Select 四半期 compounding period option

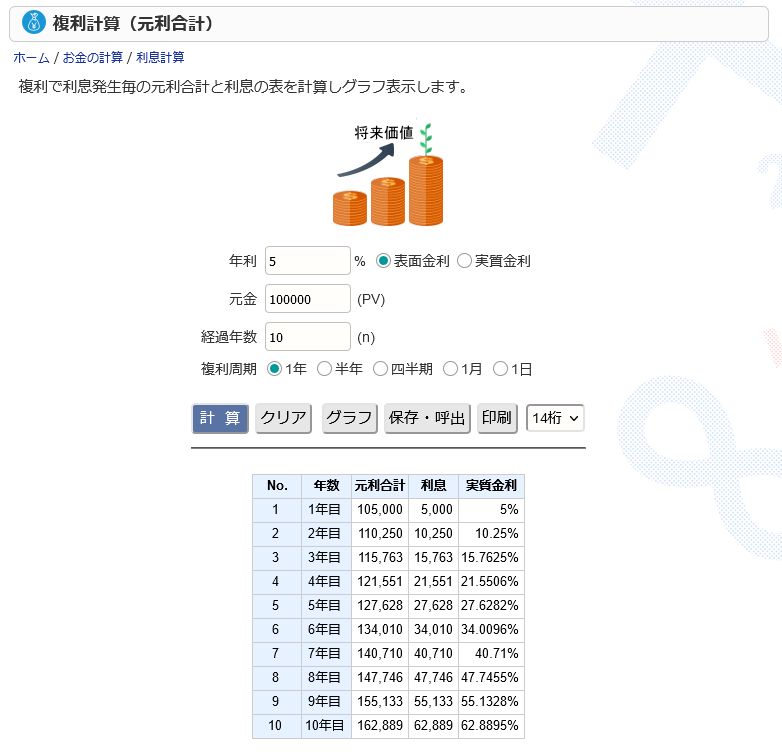(x=380, y=369)
